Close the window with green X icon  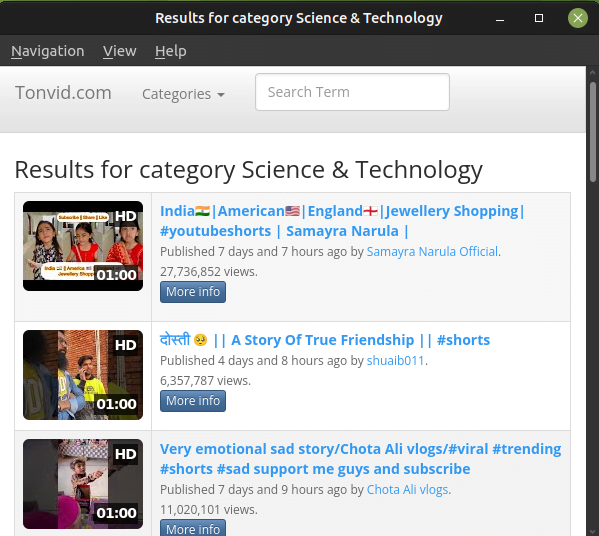click(x=578, y=18)
